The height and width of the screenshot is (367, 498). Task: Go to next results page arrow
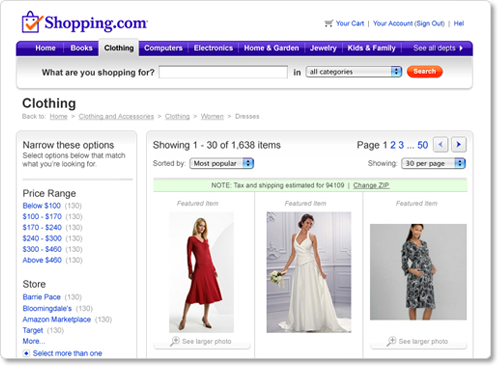[x=459, y=145]
